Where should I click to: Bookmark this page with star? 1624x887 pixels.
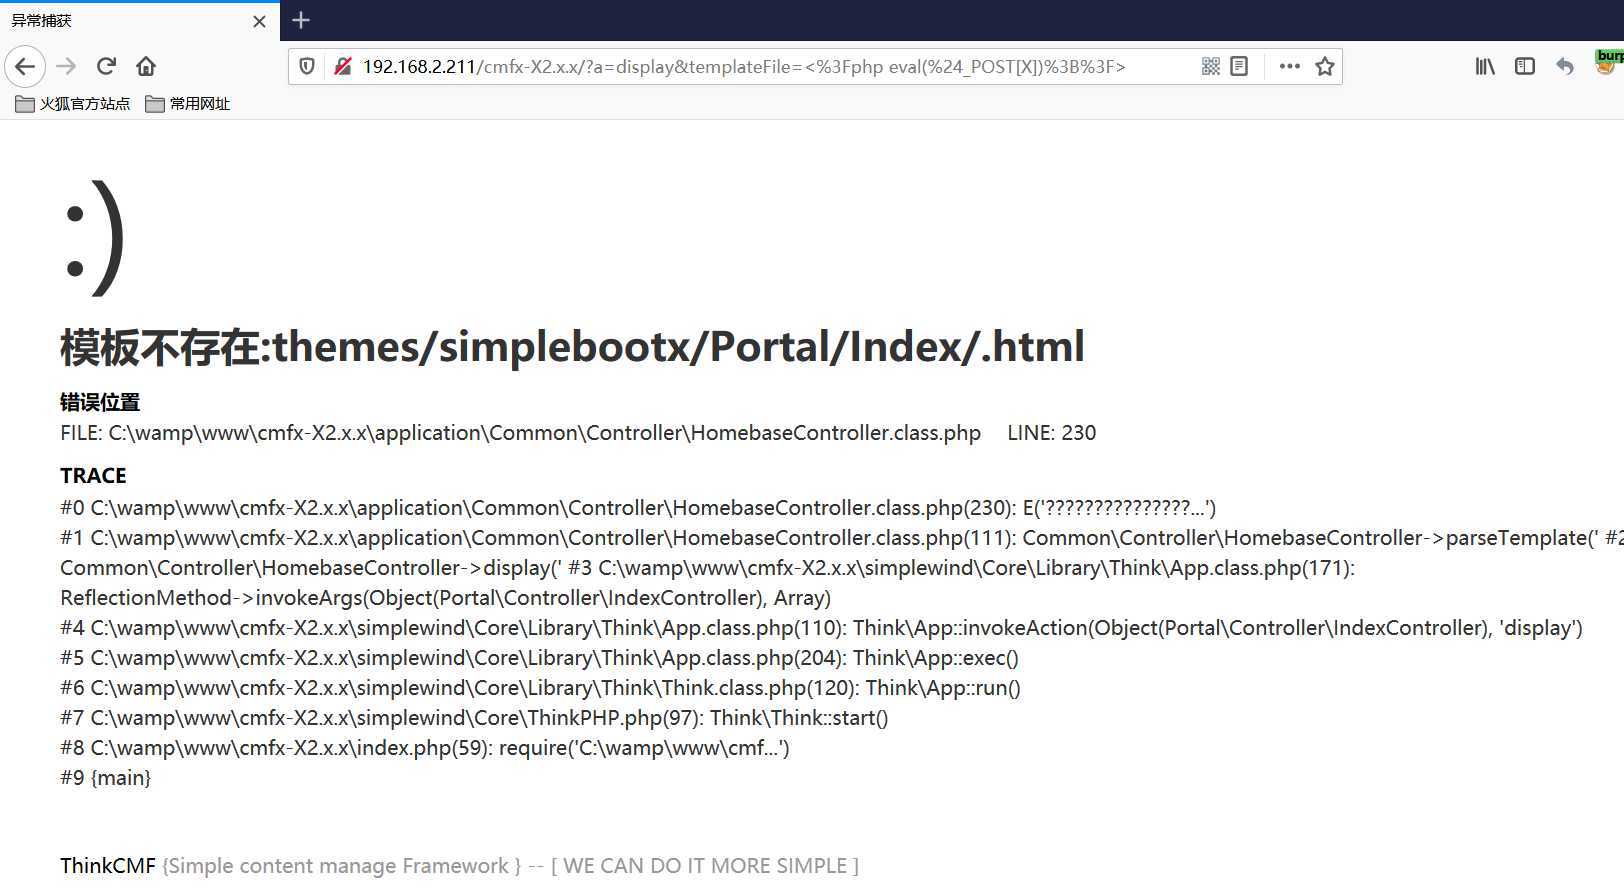1325,67
